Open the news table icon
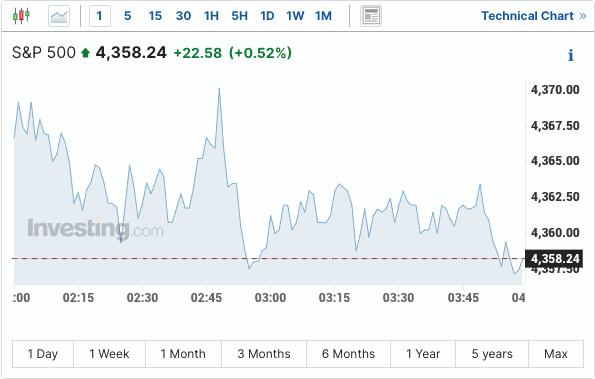The image size is (595, 379). pyautogui.click(x=371, y=16)
